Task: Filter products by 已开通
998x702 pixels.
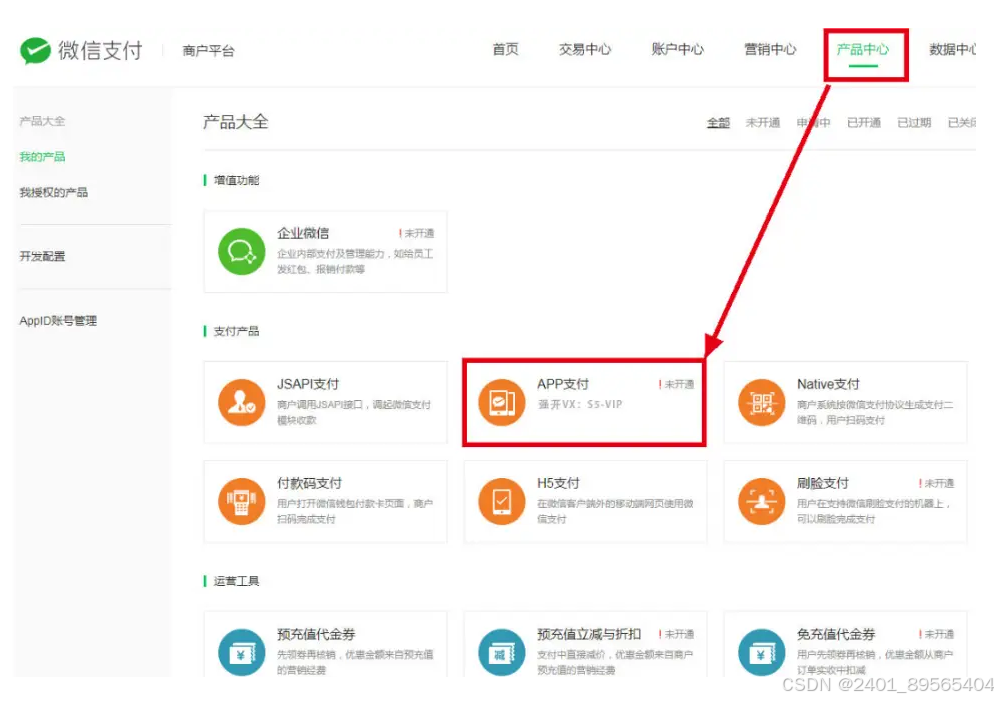Action: point(864,123)
